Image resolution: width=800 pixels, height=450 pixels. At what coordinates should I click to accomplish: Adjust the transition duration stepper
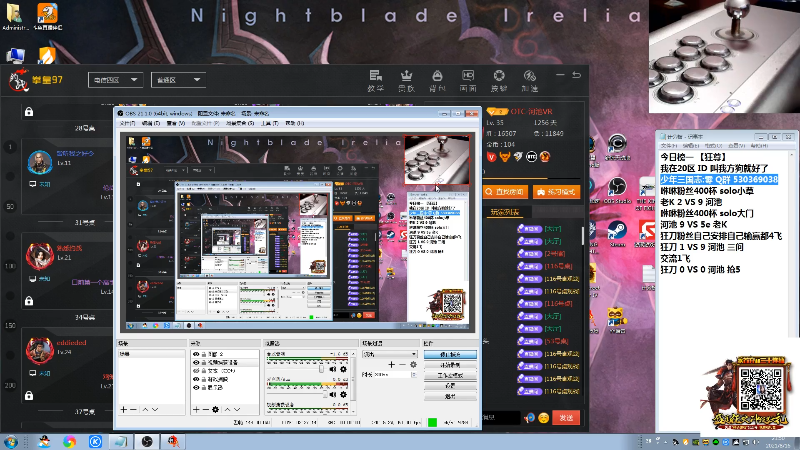(x=414, y=374)
